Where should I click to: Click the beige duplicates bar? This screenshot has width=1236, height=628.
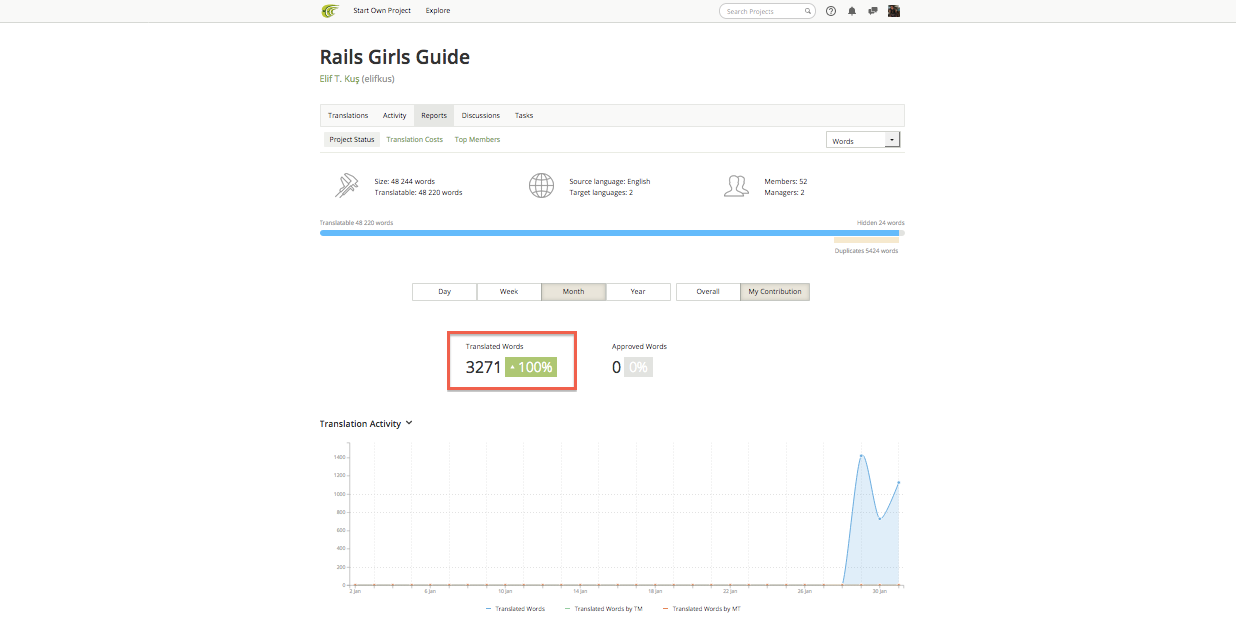pyautogui.click(x=866, y=240)
